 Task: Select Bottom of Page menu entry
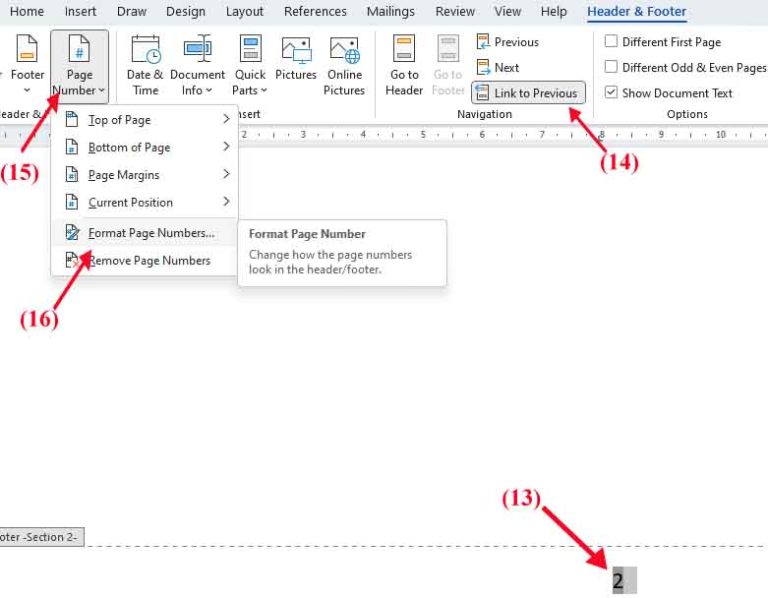(144, 147)
